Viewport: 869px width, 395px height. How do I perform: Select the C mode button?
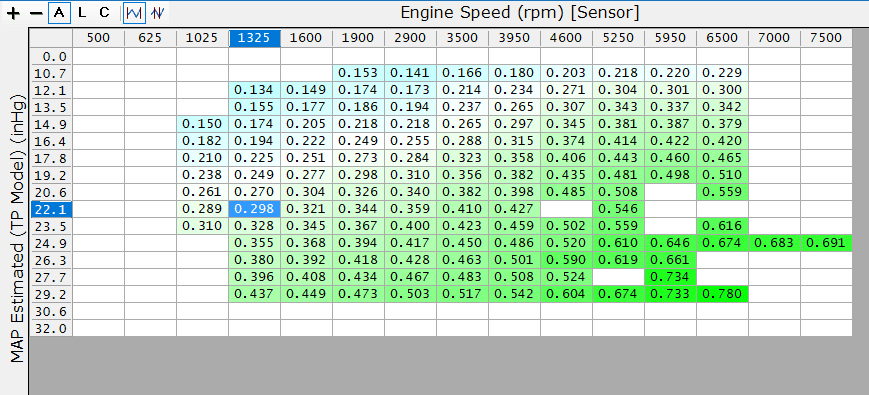point(104,13)
